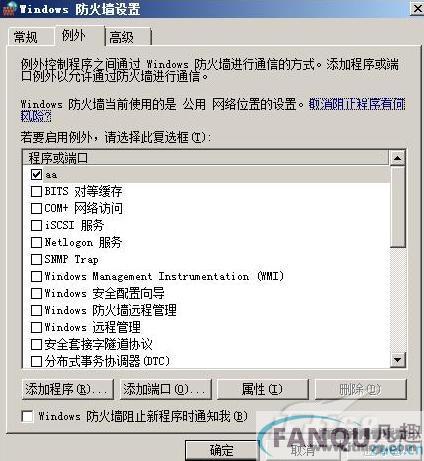The width and height of the screenshot is (424, 461).
Task: Enable Windows Management Instrumentation (WMI) checkbox
Action: click(x=36, y=276)
